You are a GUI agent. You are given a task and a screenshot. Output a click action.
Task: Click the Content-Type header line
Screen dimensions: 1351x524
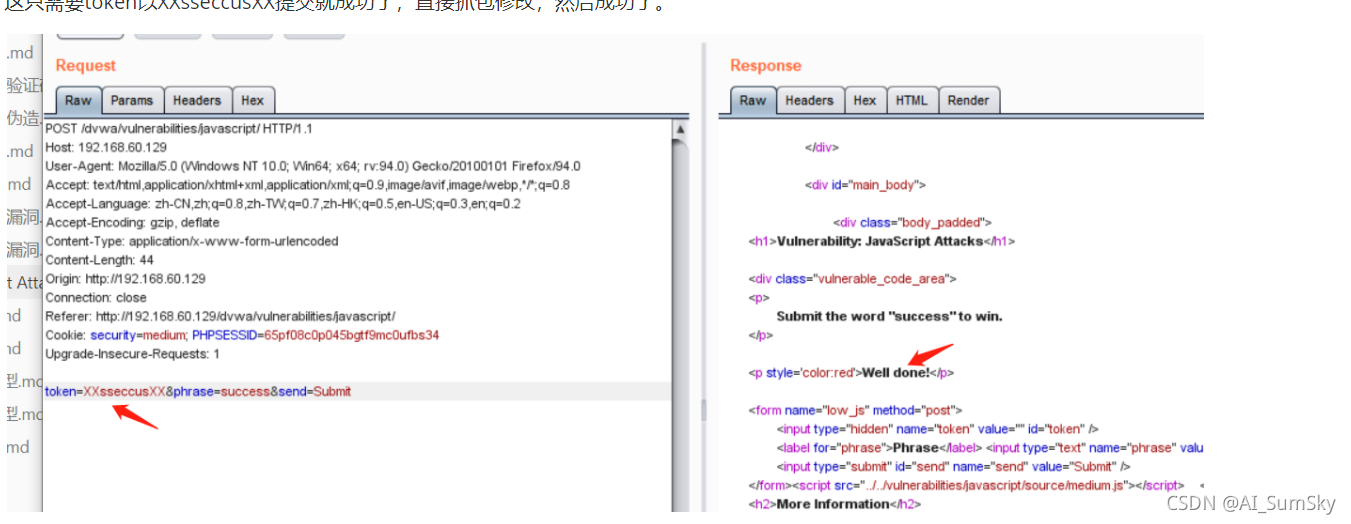point(192,241)
